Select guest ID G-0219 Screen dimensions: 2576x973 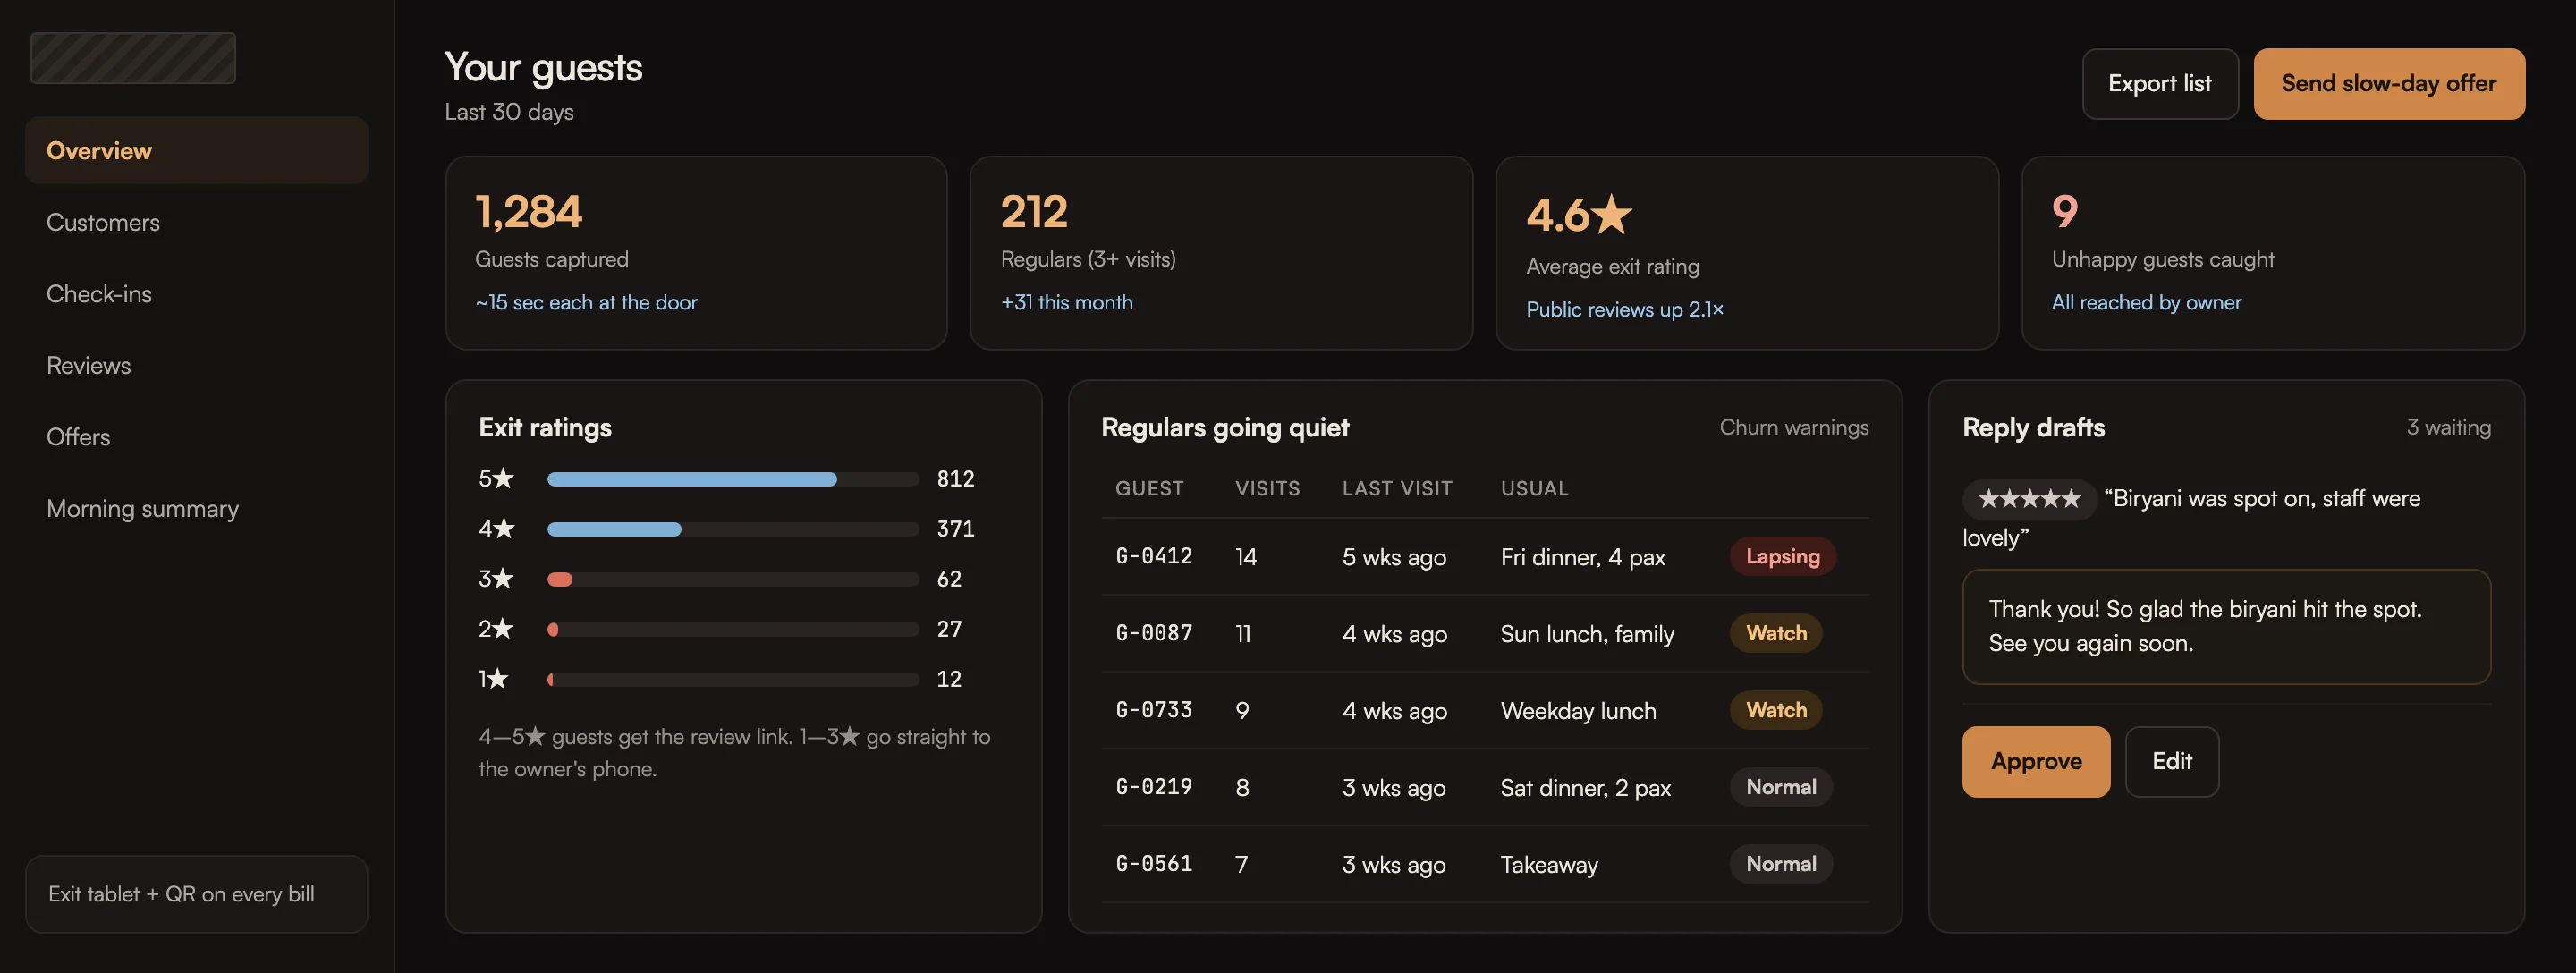point(1154,787)
